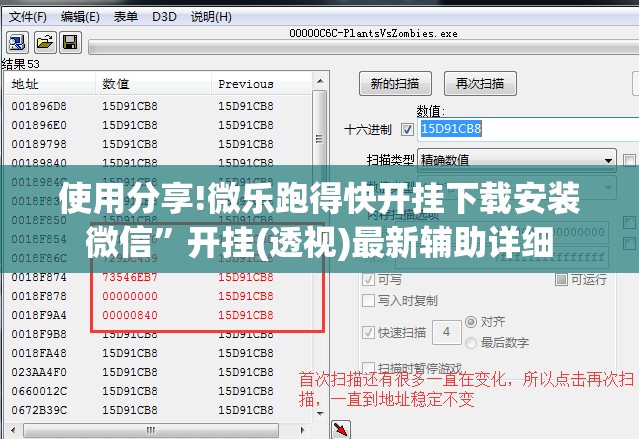Select the result row 0018F9A4
Image resolution: width=639 pixels, height=439 pixels.
[159, 315]
